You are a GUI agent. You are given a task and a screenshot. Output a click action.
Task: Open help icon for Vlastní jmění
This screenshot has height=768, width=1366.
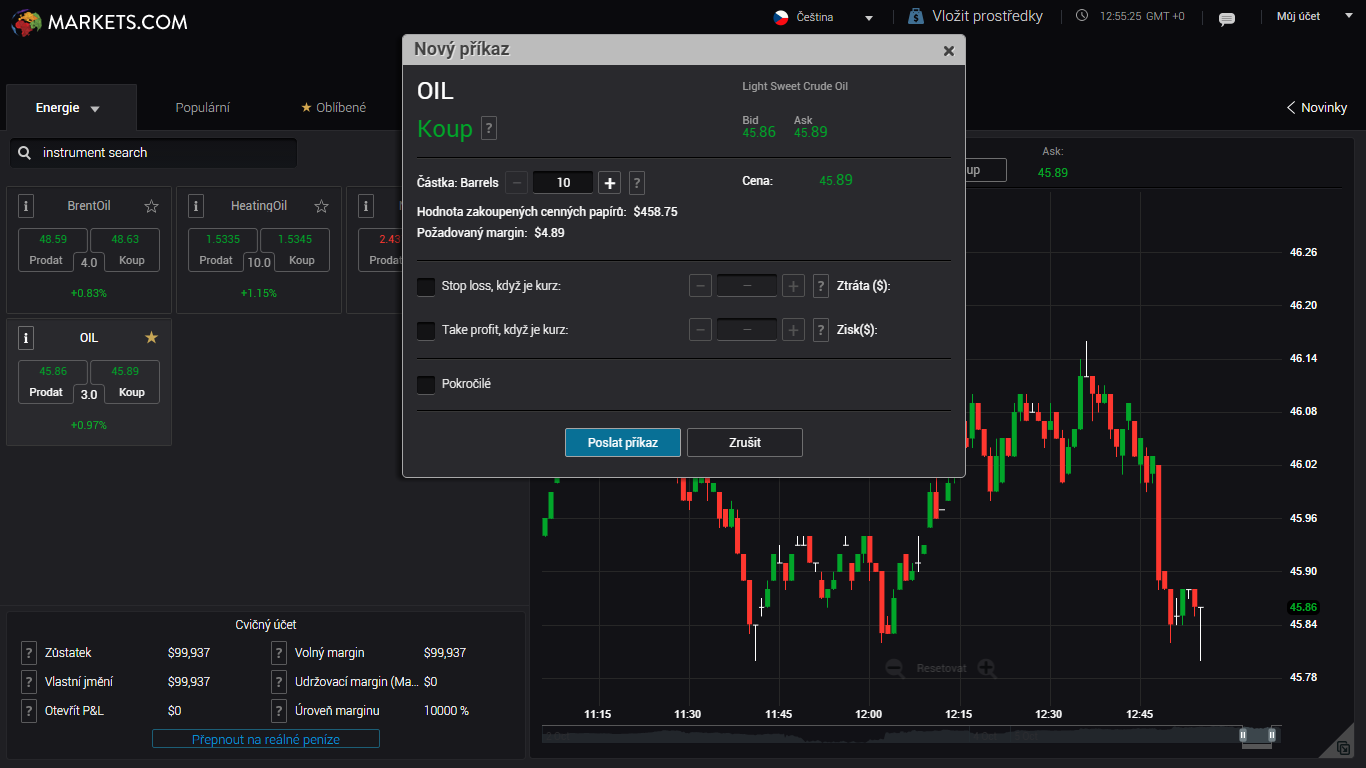pyautogui.click(x=29, y=682)
